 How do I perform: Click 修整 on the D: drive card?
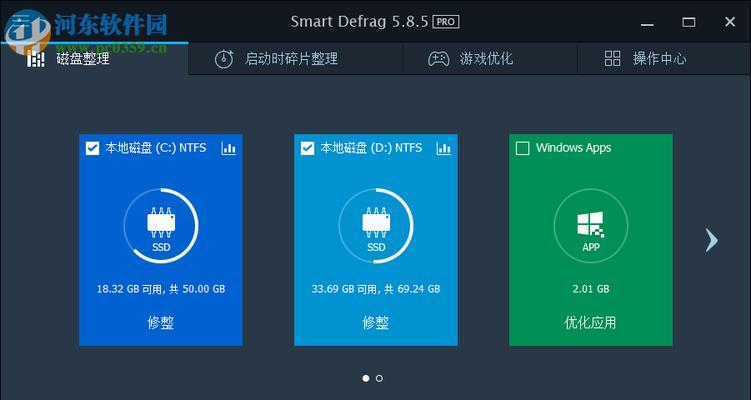click(x=376, y=323)
